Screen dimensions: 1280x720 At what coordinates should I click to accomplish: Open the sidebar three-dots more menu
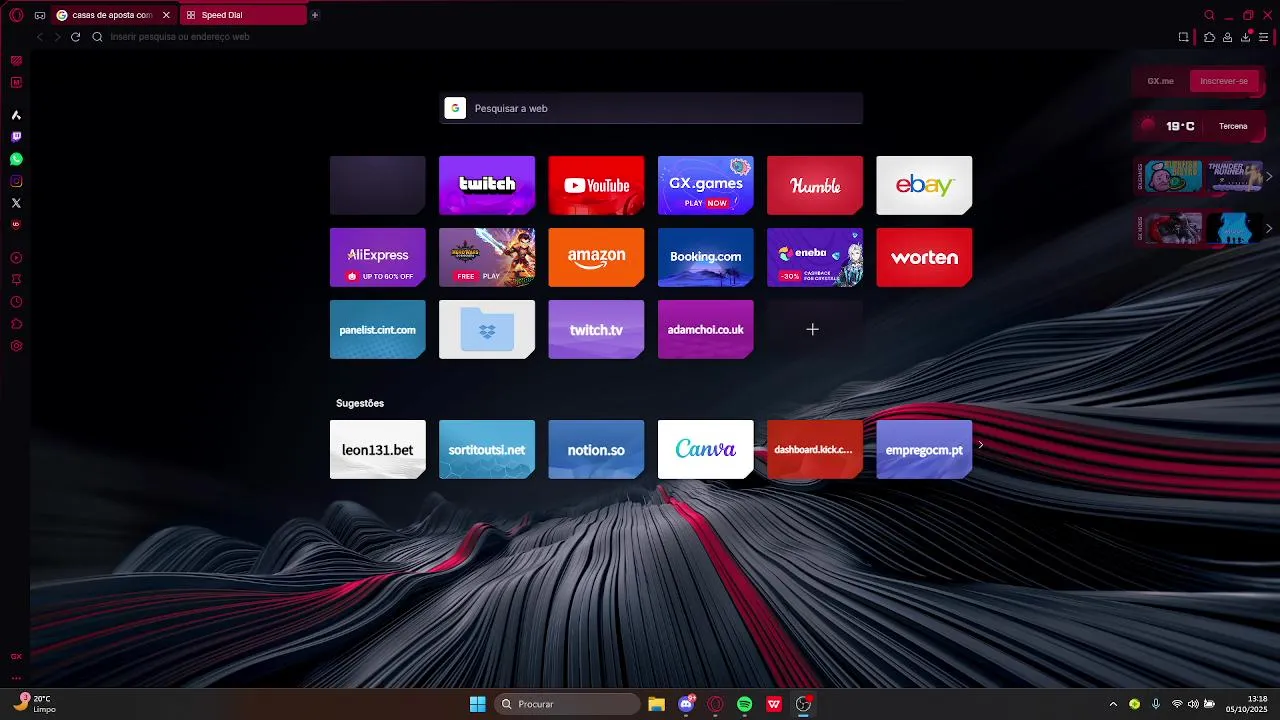(16, 678)
